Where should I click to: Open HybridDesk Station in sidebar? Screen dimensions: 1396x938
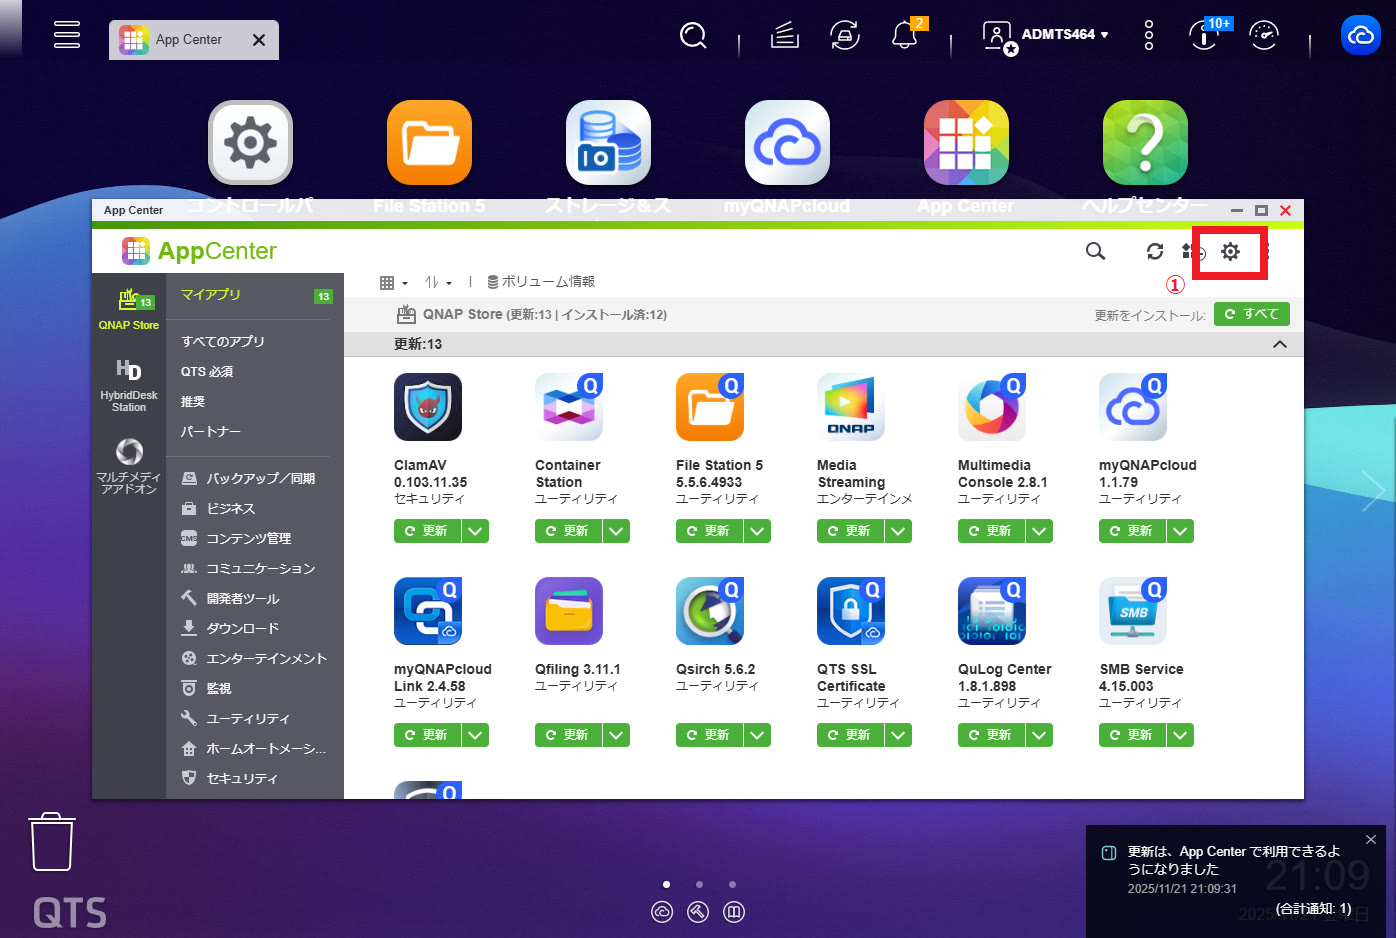tap(129, 385)
